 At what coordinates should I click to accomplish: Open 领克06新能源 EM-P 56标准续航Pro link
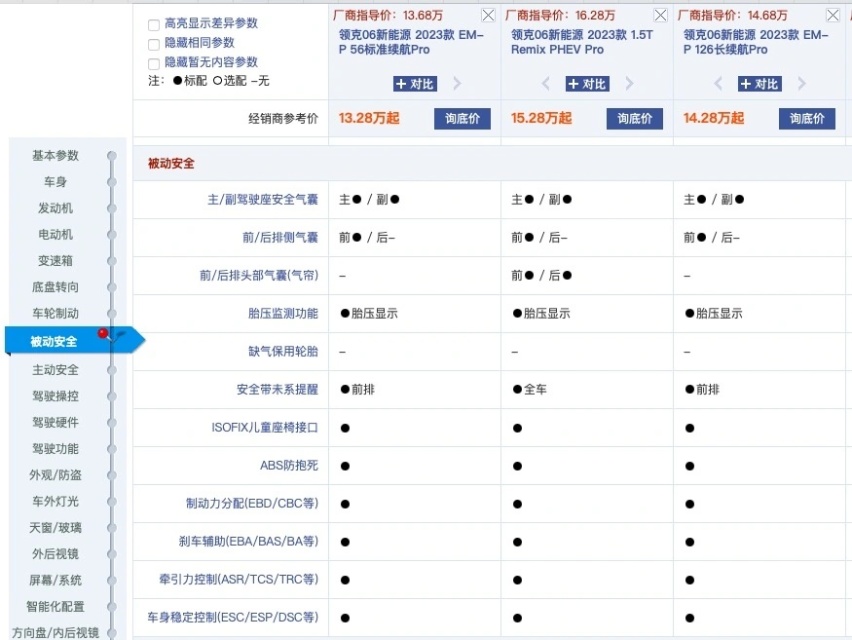pos(411,42)
